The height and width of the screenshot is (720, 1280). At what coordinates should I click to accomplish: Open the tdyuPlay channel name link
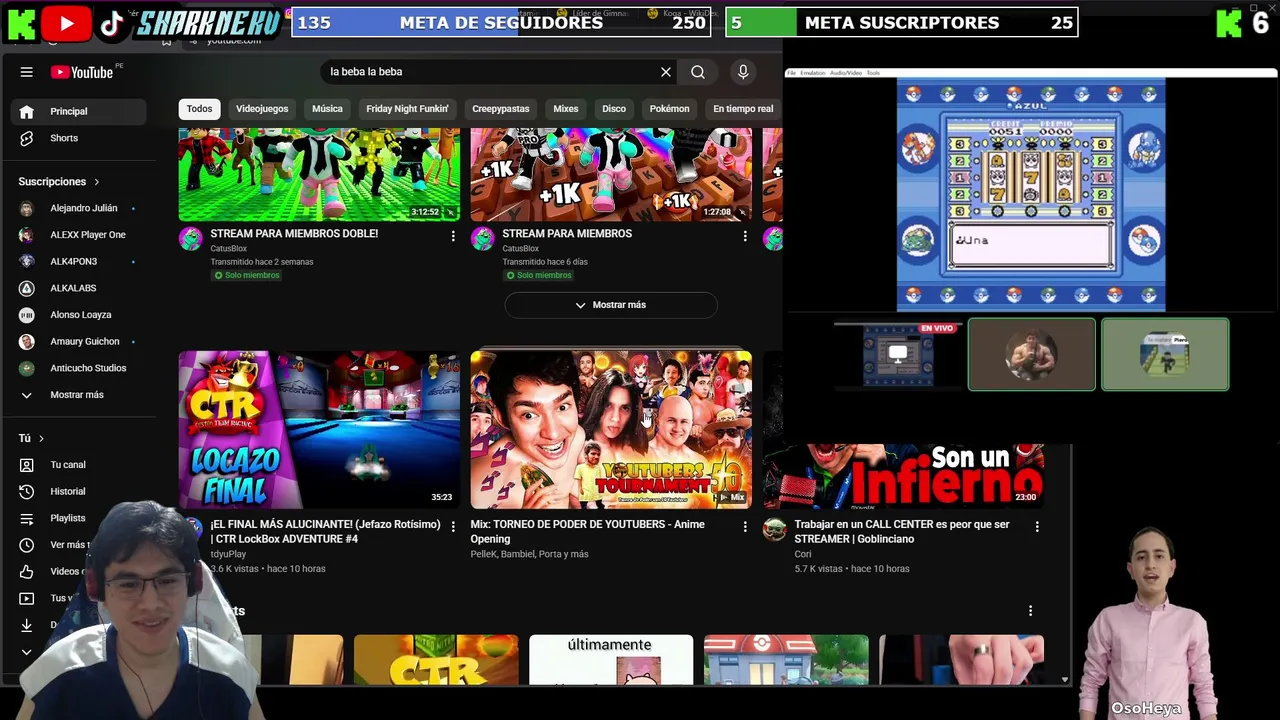click(228, 554)
